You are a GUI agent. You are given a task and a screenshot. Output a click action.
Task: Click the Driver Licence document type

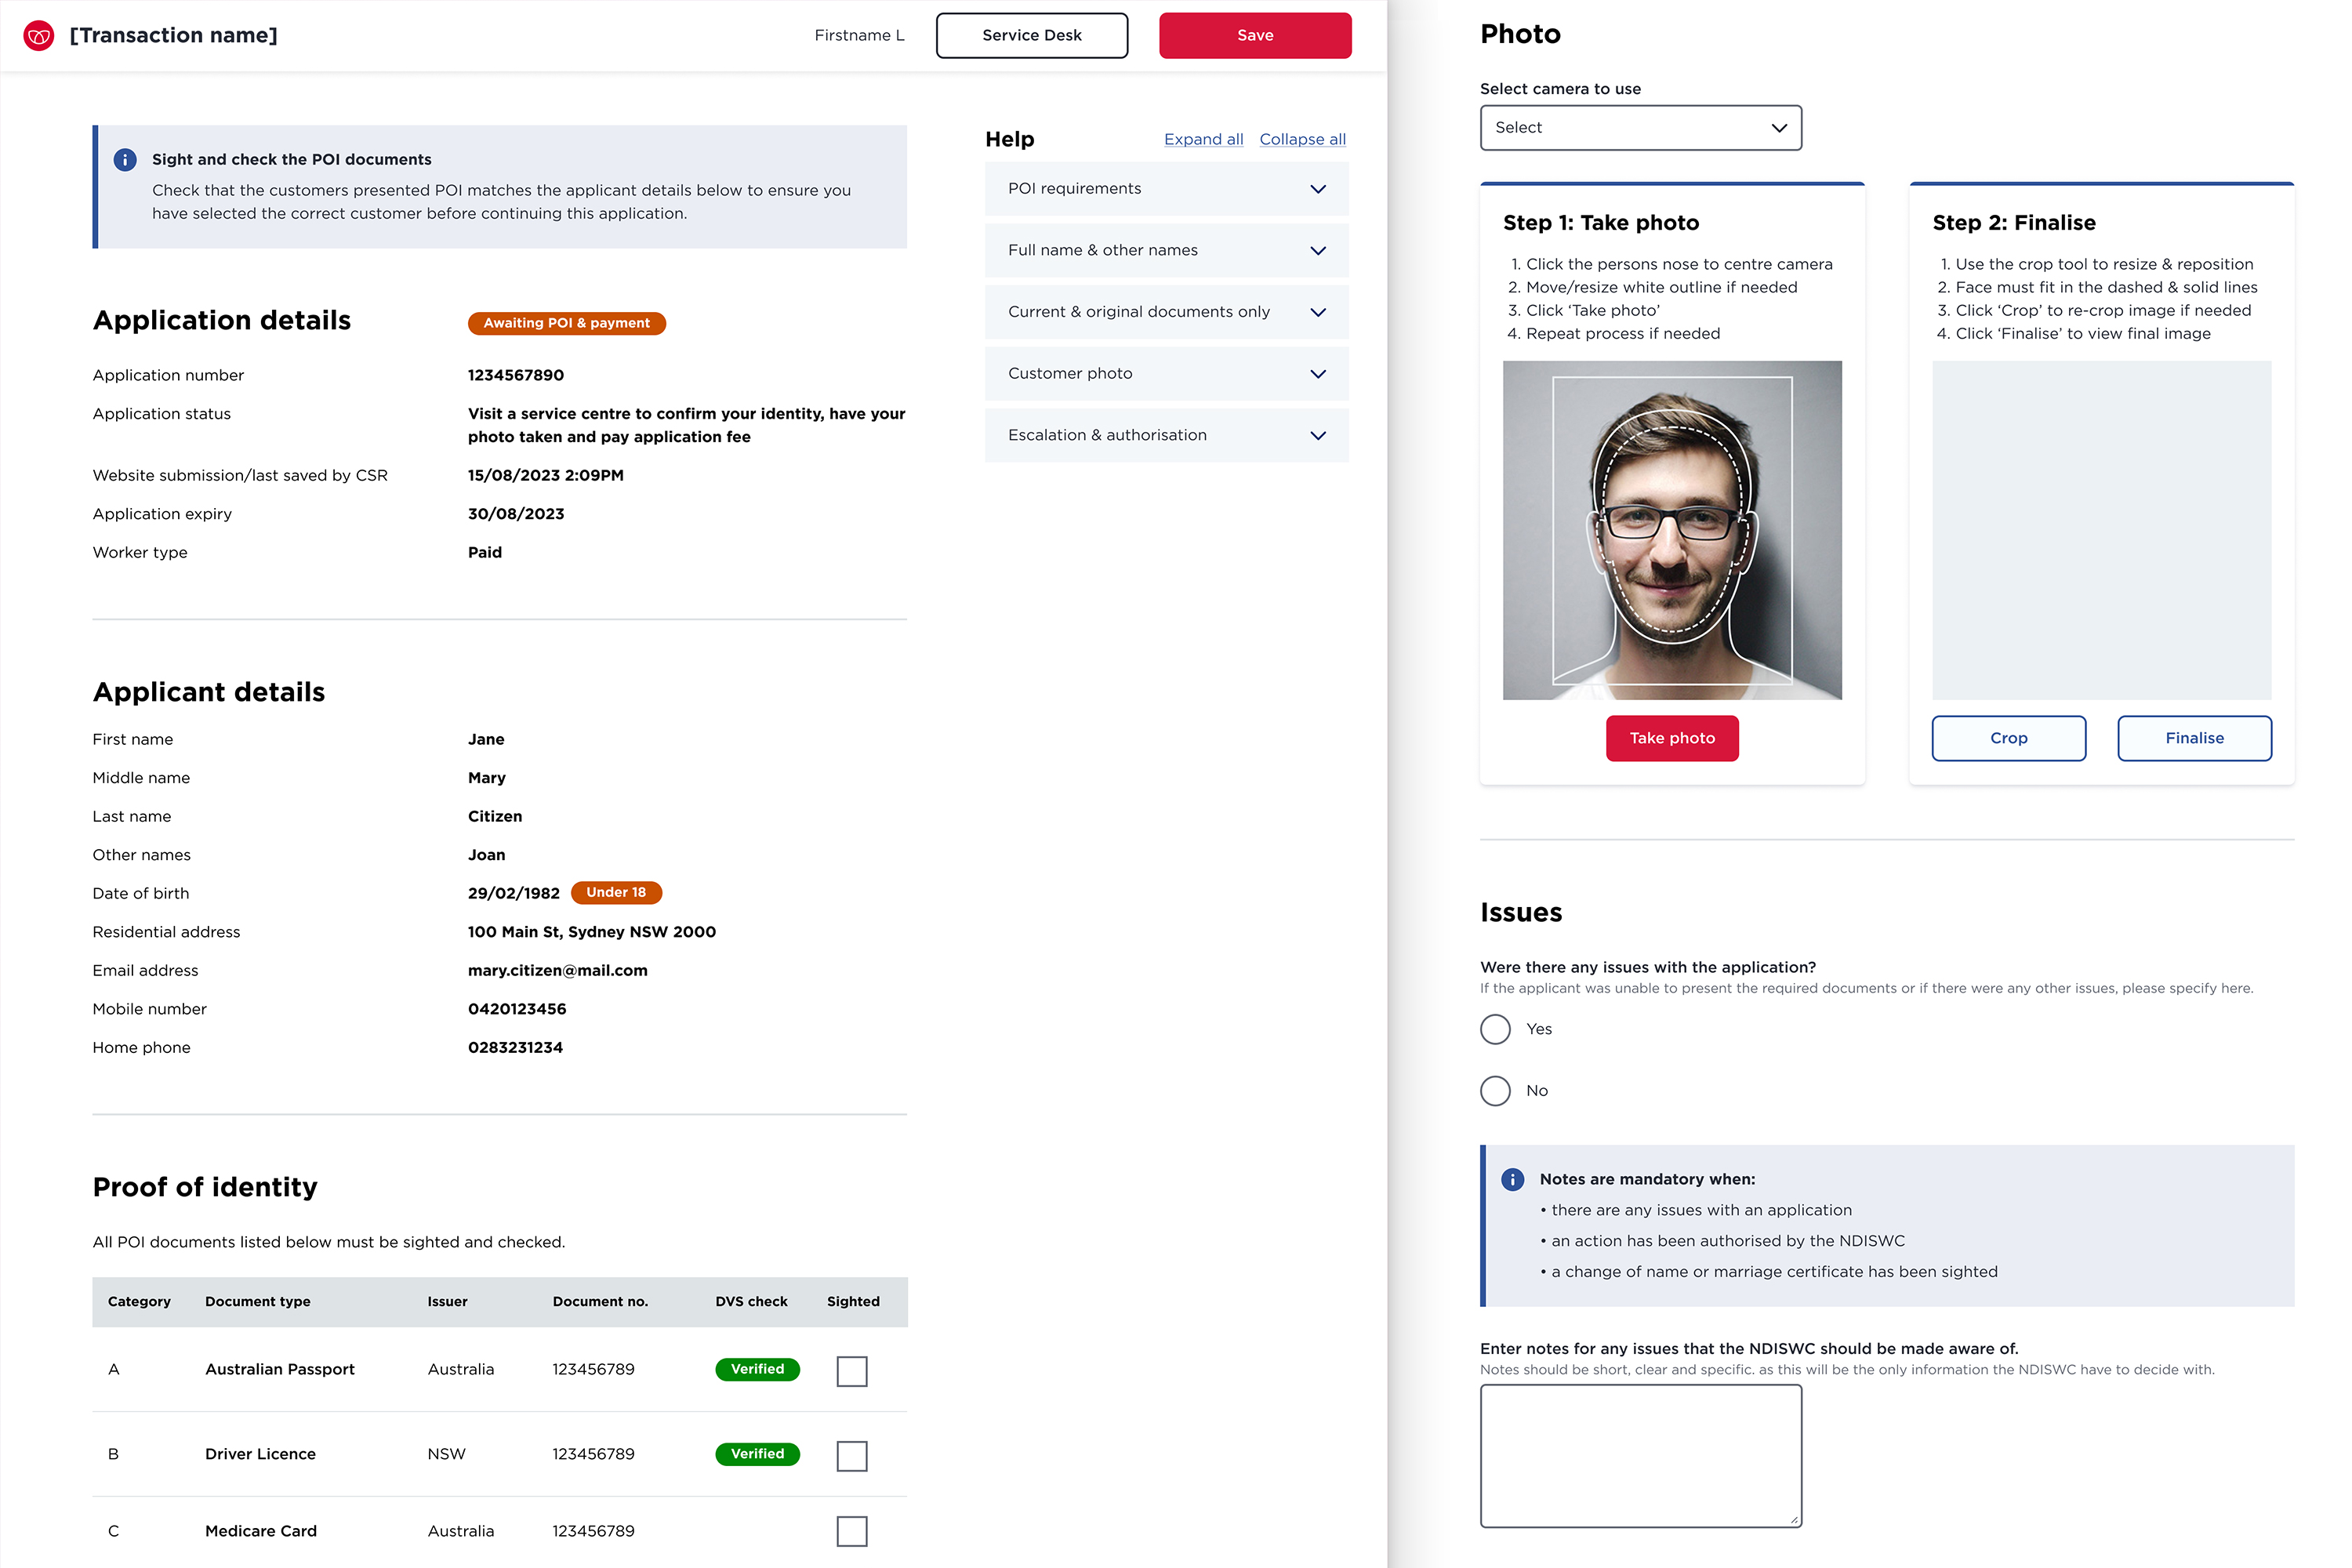pyautogui.click(x=260, y=1455)
